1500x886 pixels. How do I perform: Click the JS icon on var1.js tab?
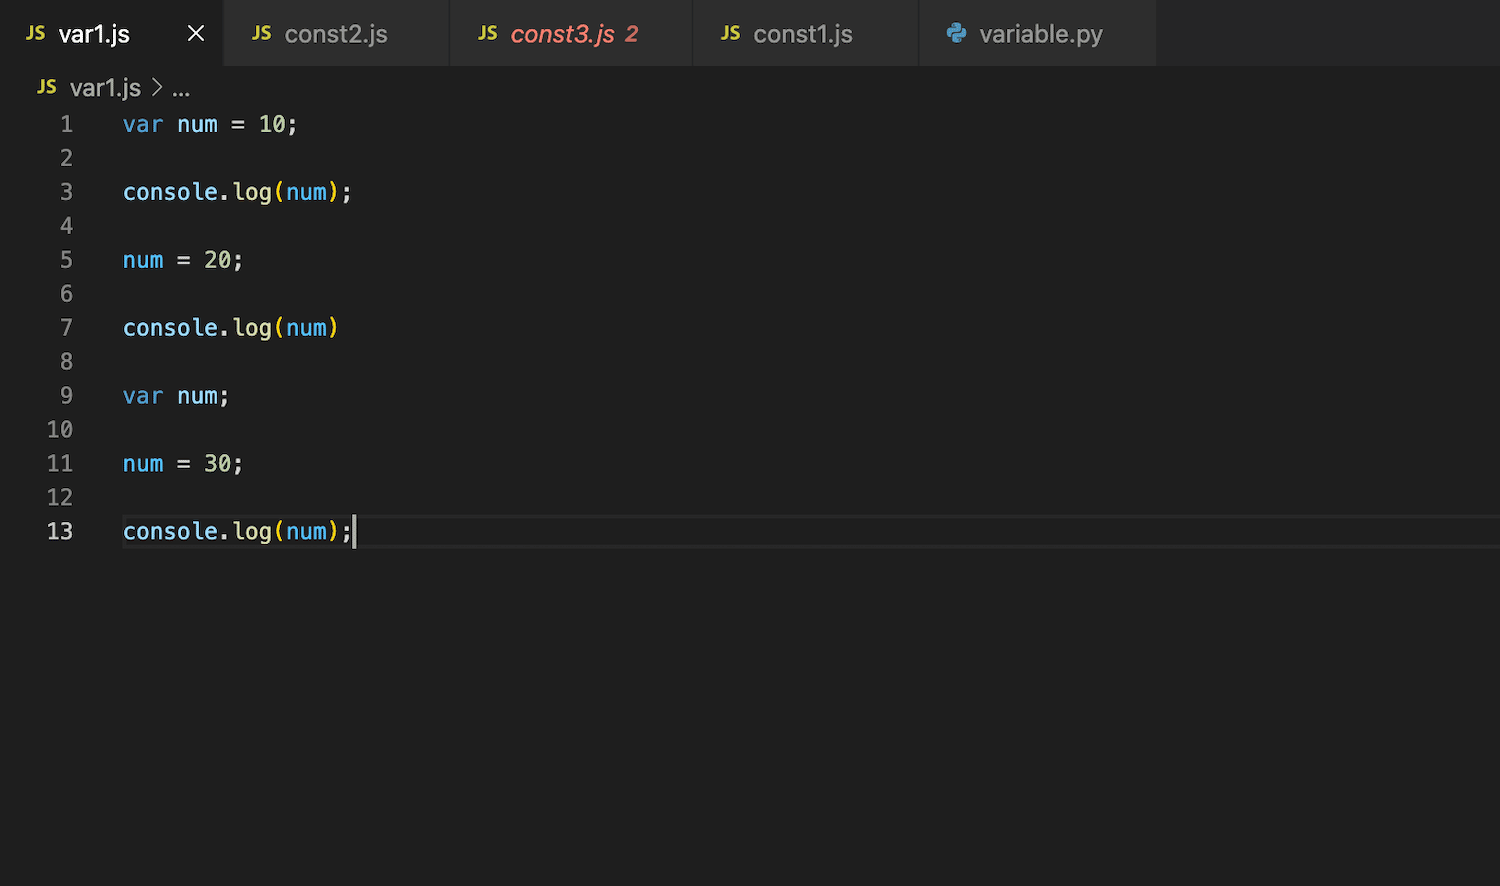[x=36, y=33]
